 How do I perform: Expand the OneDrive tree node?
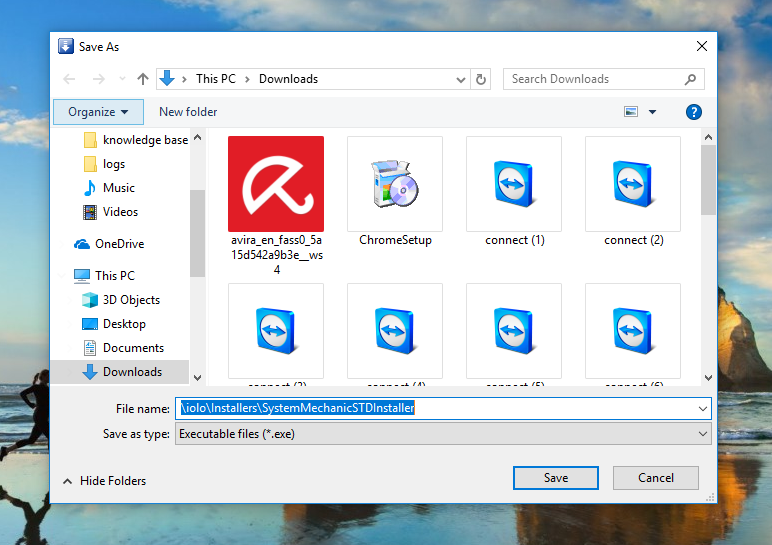pyautogui.click(x=63, y=244)
